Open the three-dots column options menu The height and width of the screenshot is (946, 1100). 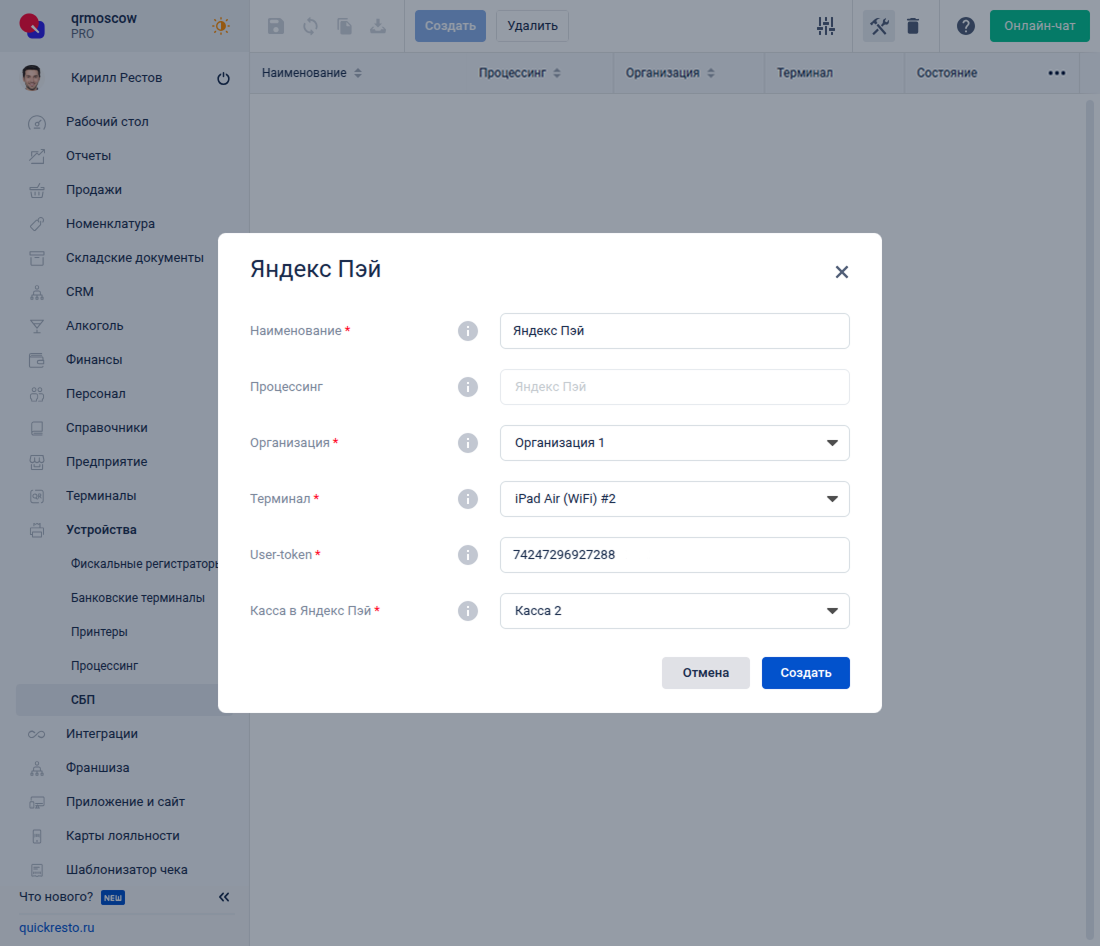pyautogui.click(x=1056, y=73)
